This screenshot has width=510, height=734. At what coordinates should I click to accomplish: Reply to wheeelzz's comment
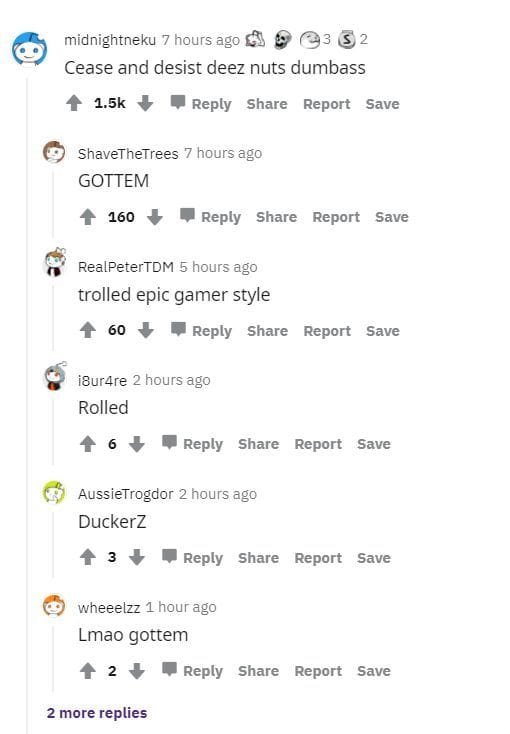192,671
